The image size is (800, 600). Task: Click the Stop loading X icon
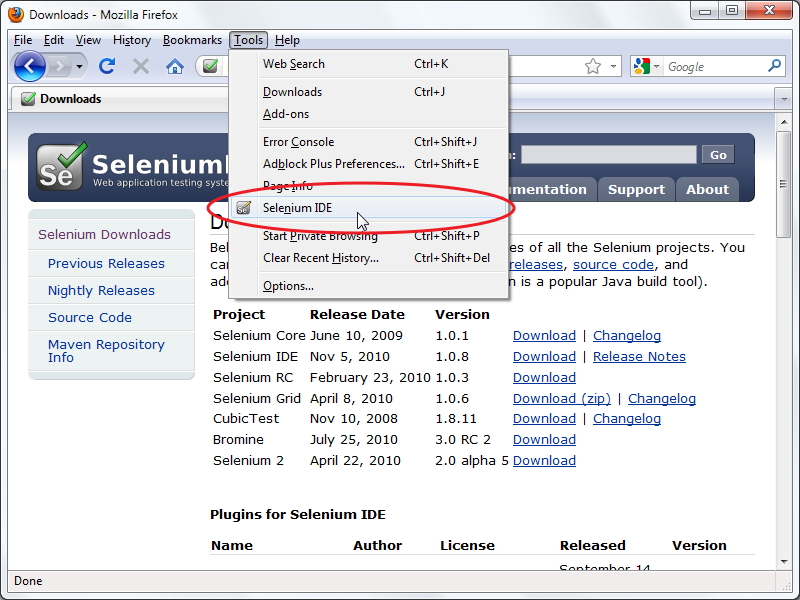[x=141, y=66]
